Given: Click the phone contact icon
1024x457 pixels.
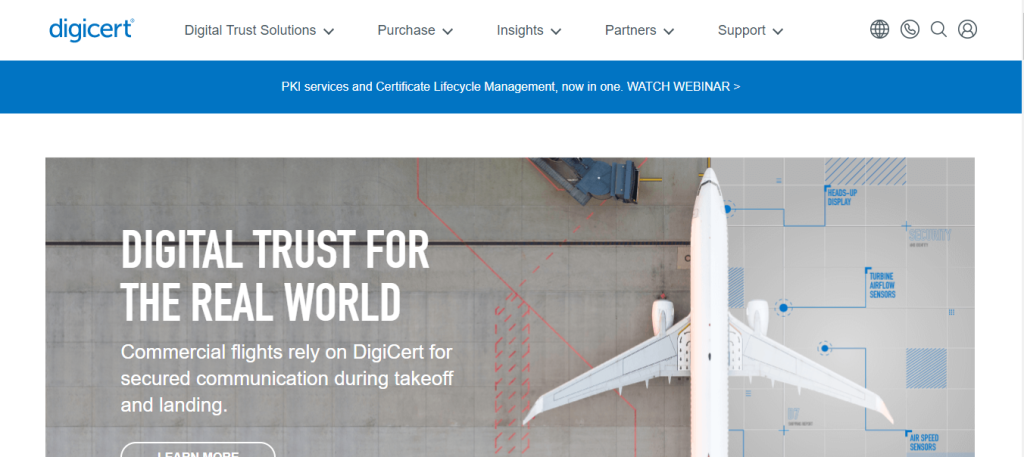Looking at the screenshot, I should point(910,29).
